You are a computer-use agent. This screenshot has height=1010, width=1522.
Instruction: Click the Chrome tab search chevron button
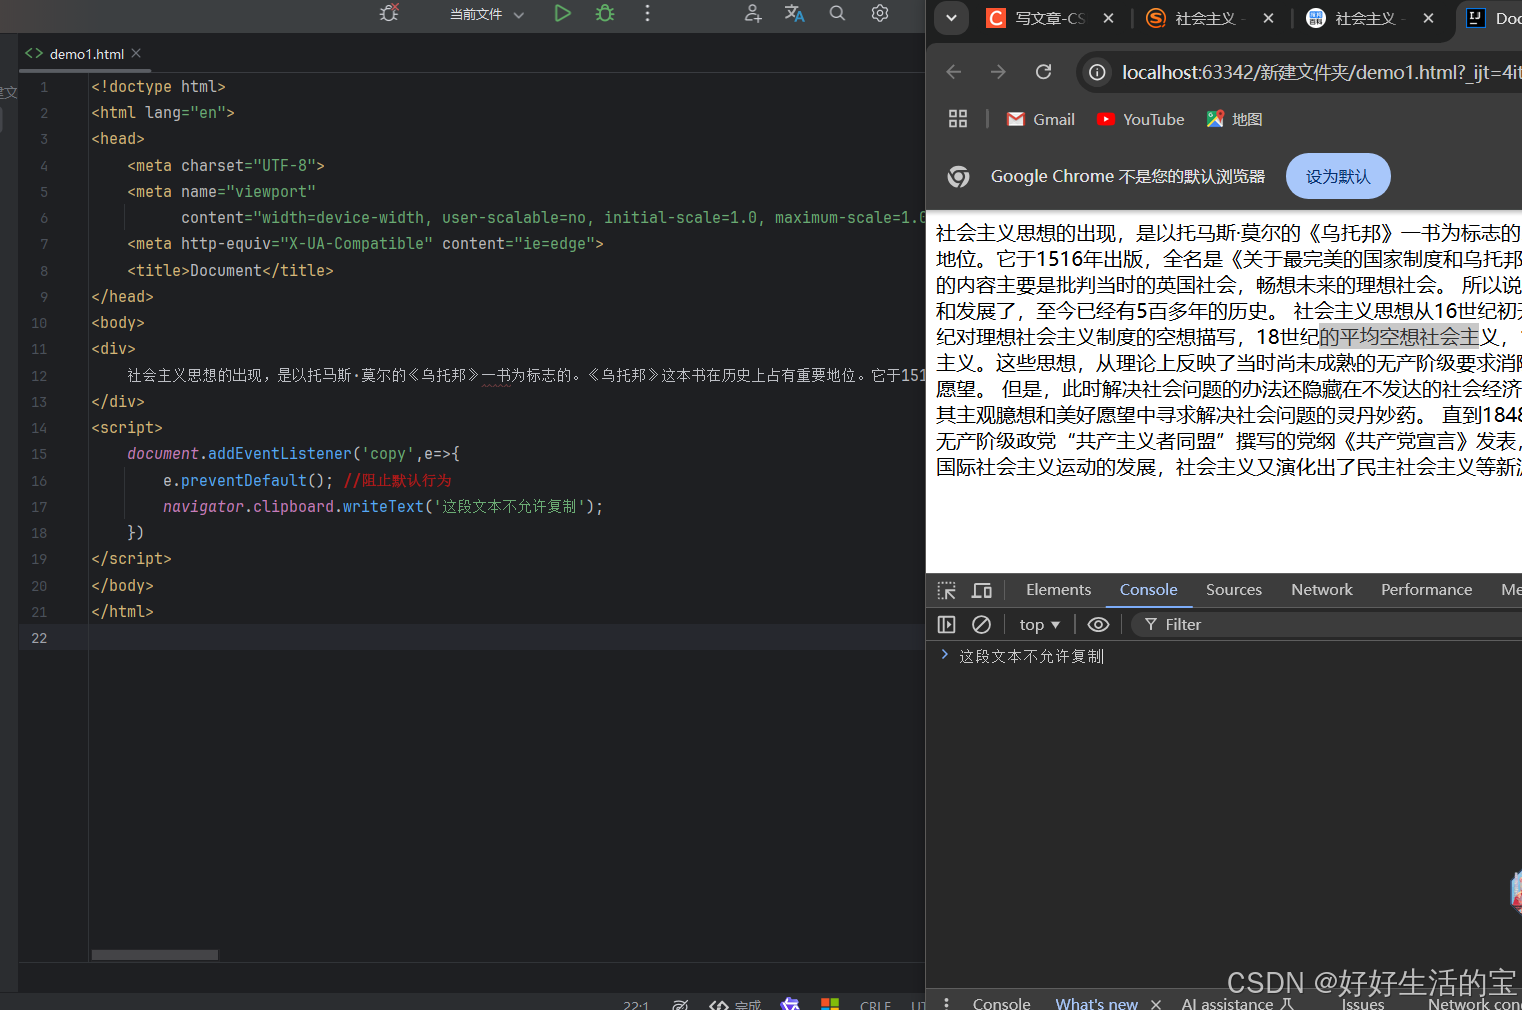click(x=951, y=18)
